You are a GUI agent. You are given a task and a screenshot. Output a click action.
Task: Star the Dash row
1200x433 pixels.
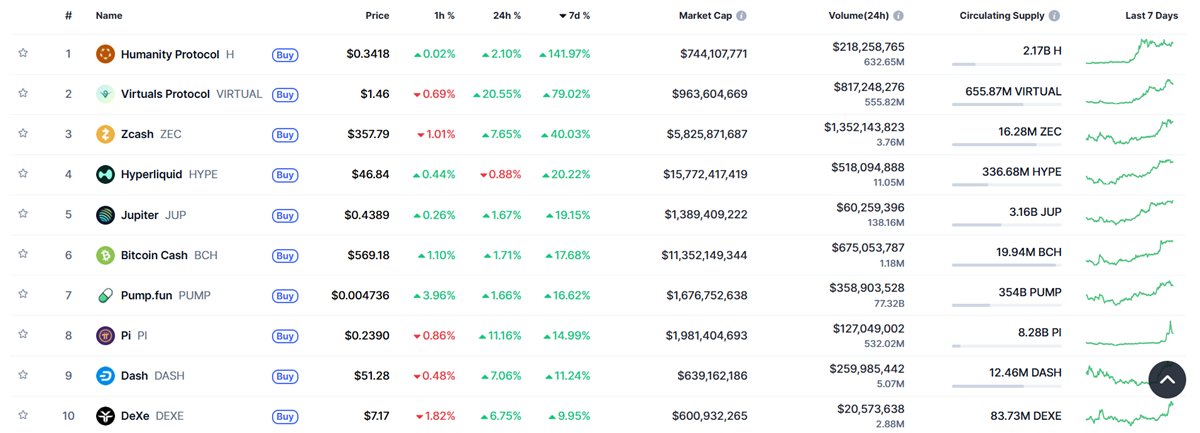23,375
